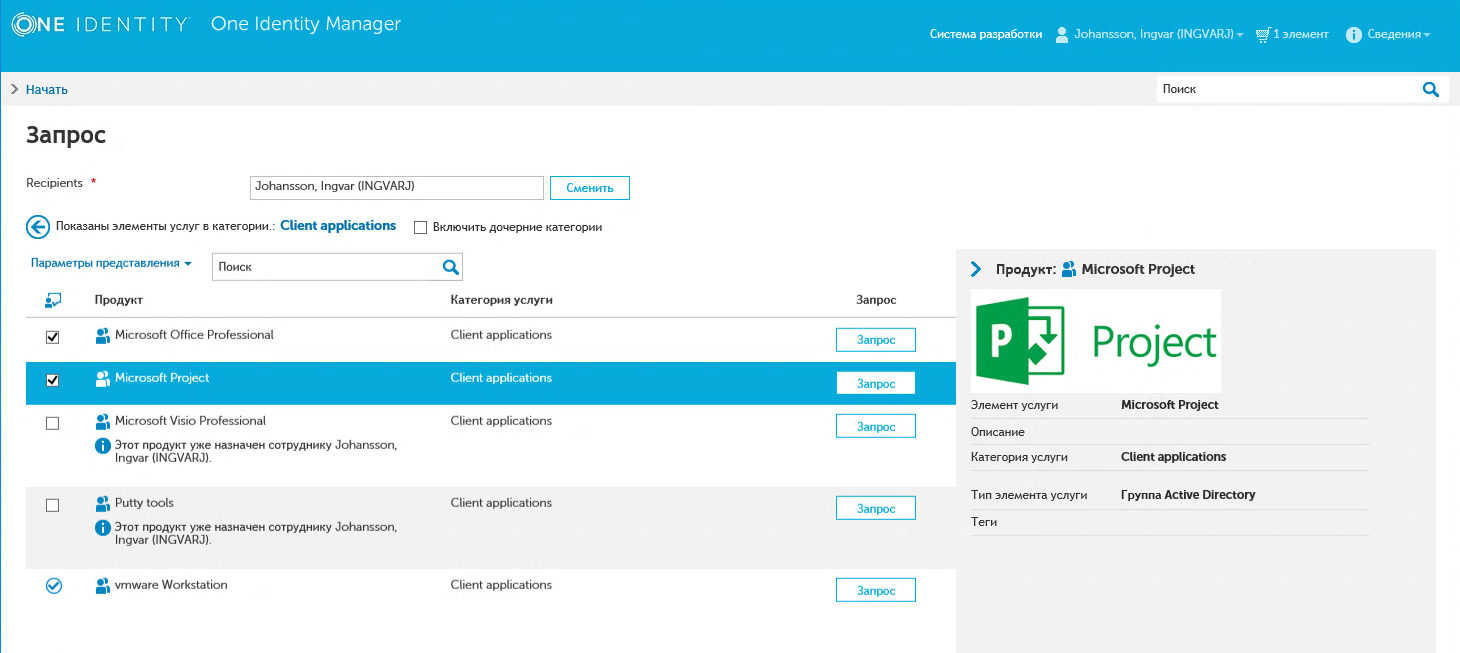This screenshot has width=1460, height=653.
Task: Click the user profile icon for Johansson
Action: coord(1062,35)
